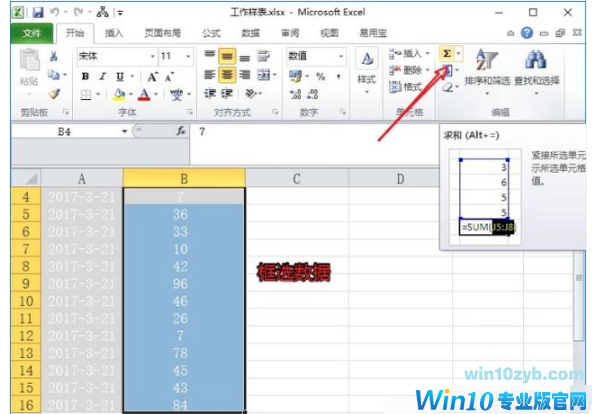592x414 pixels.
Task: Click the Decrease Font Size icon
Action: (x=169, y=77)
